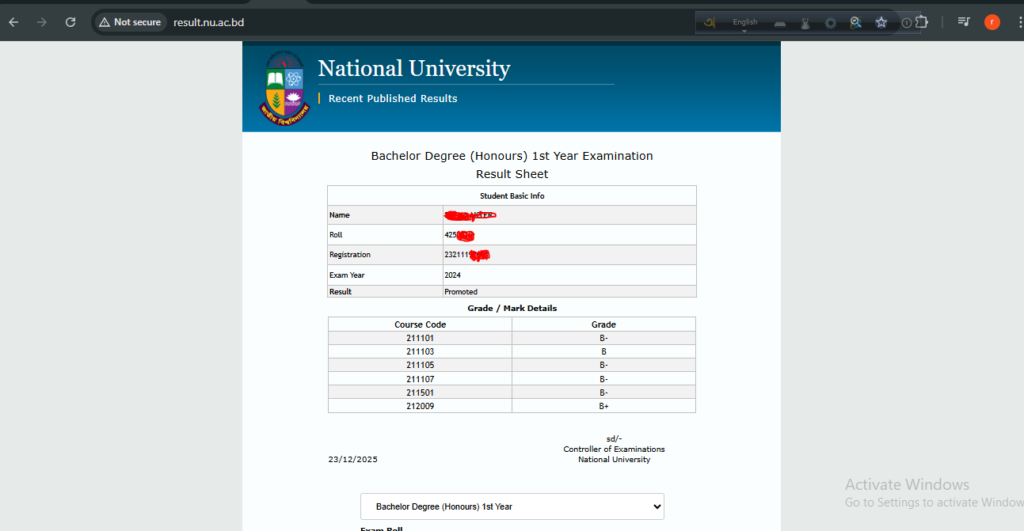Click the orange profile avatar
The image size is (1024, 531).
point(992,22)
